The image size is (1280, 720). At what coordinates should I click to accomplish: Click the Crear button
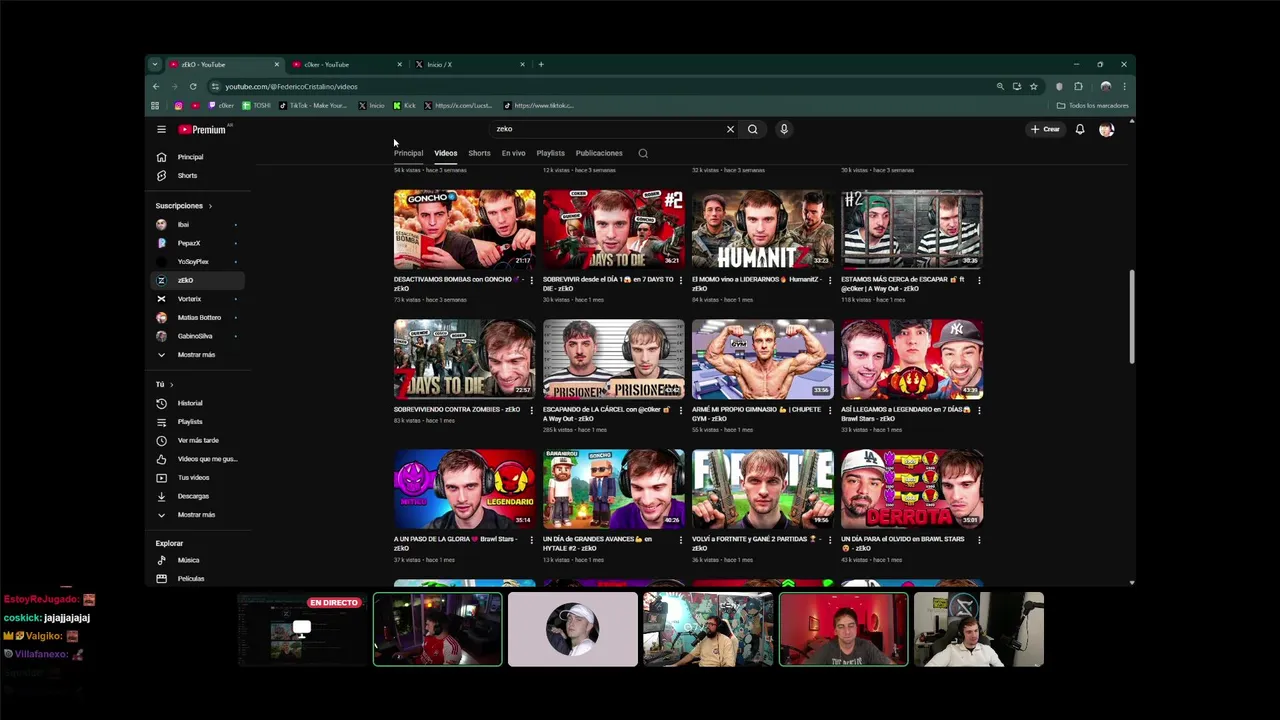(1045, 129)
